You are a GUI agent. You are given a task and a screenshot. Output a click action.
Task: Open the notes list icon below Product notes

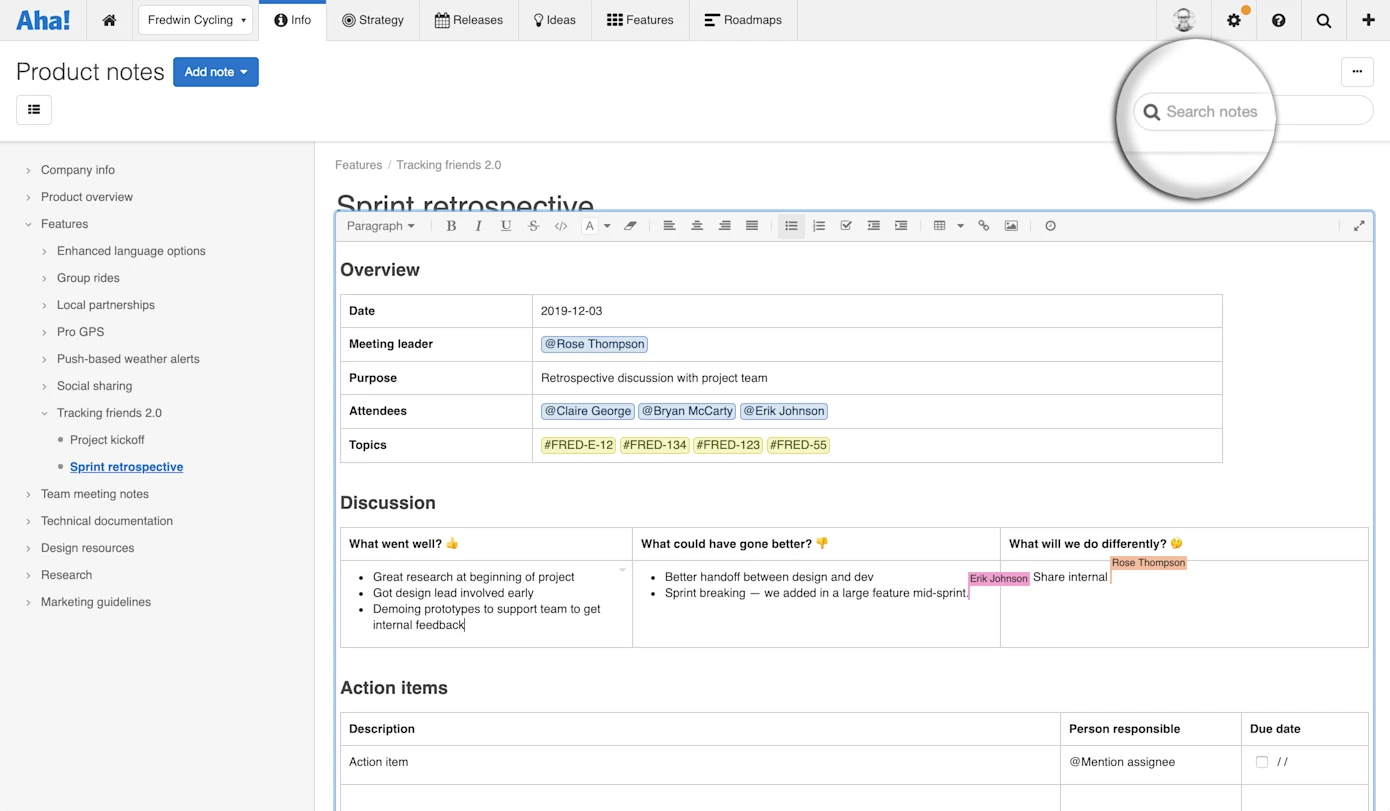pyautogui.click(x=33, y=110)
